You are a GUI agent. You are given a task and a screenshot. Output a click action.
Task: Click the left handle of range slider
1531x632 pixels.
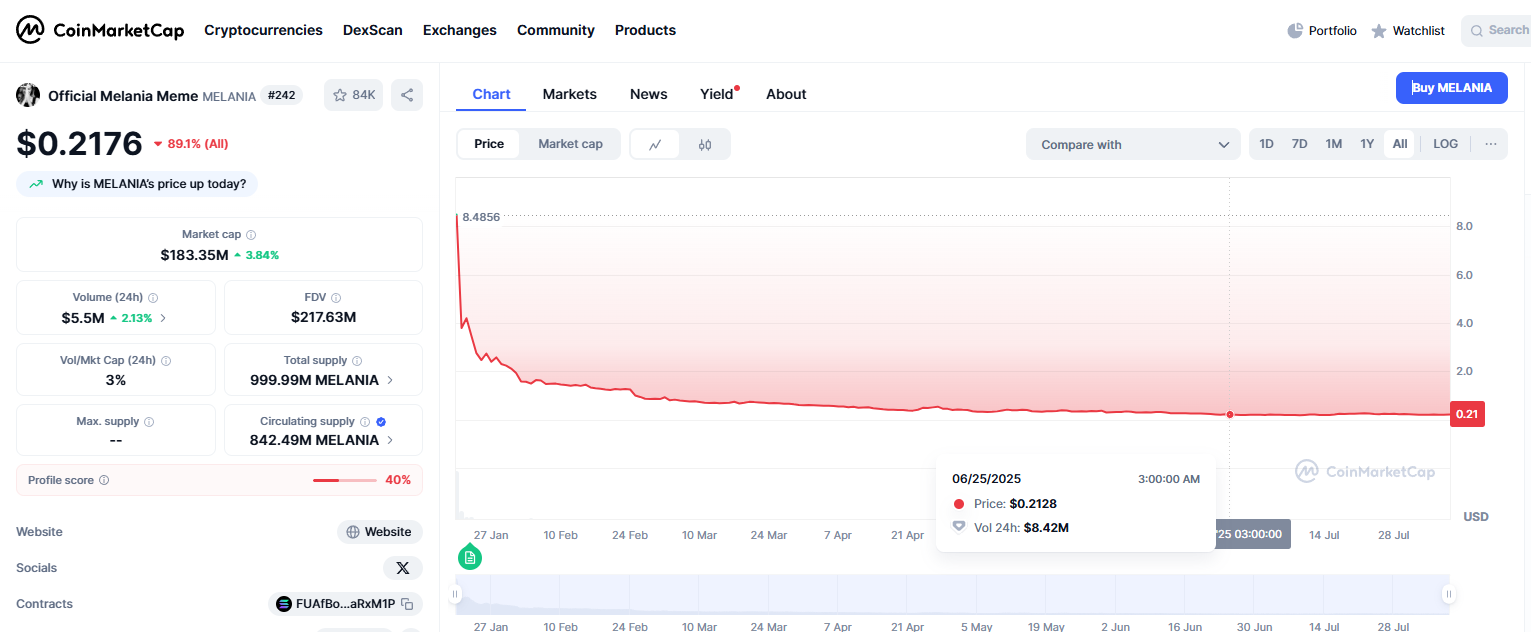pyautogui.click(x=456, y=594)
